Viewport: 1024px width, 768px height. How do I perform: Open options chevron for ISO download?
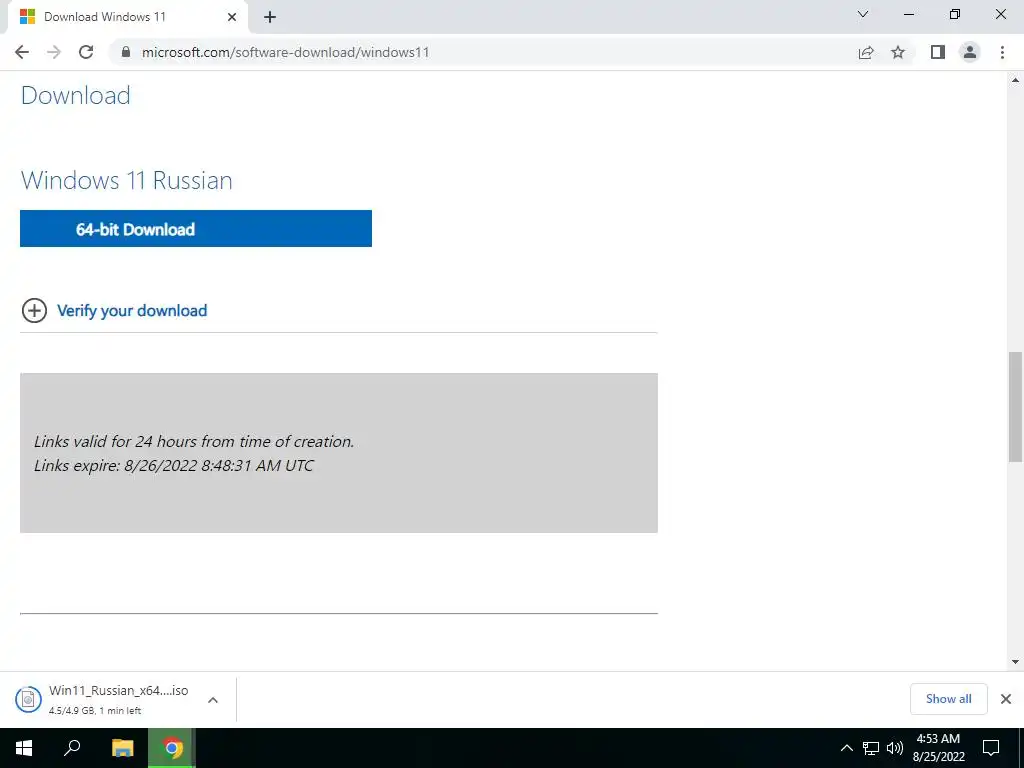click(x=213, y=699)
